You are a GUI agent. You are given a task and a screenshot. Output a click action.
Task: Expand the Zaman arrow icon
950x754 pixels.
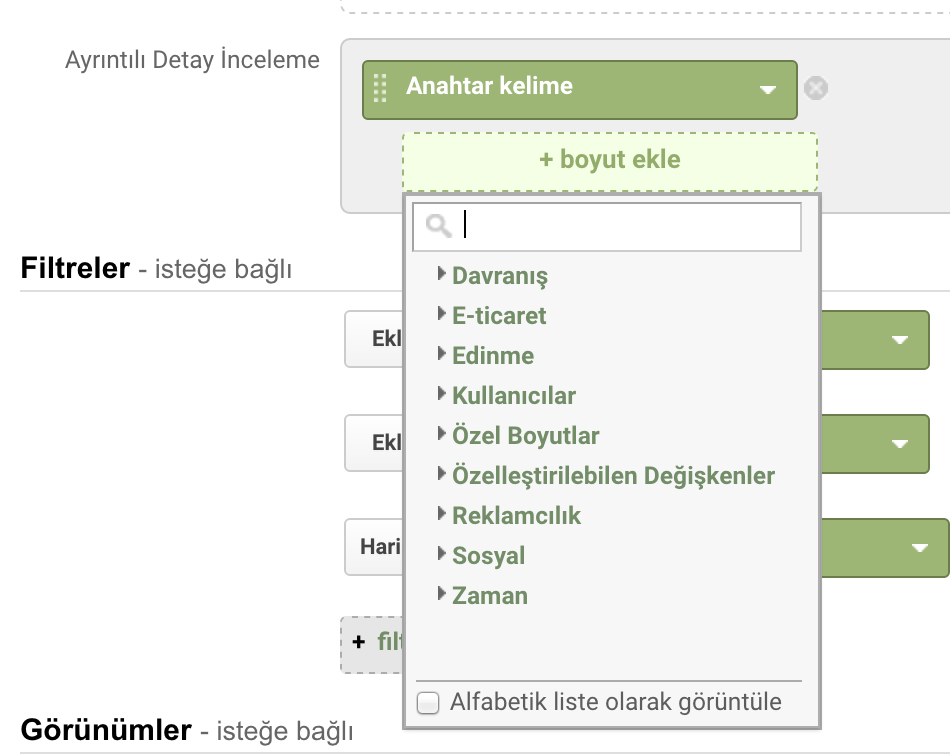click(442, 594)
